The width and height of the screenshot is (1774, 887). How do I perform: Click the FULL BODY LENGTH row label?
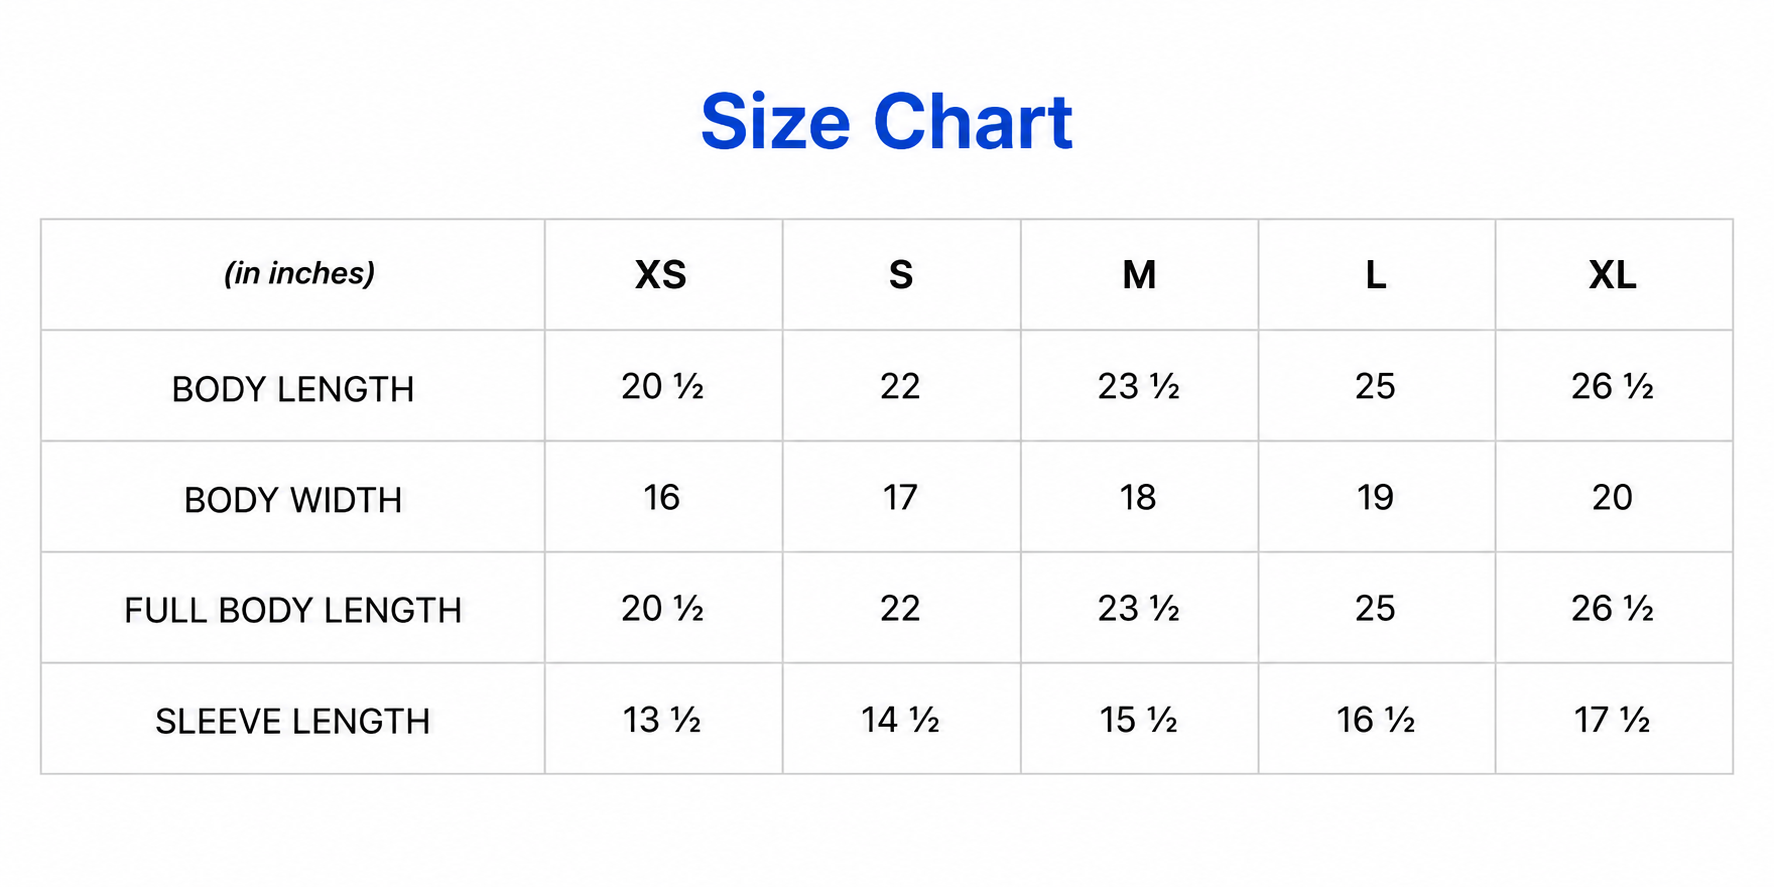[x=293, y=610]
